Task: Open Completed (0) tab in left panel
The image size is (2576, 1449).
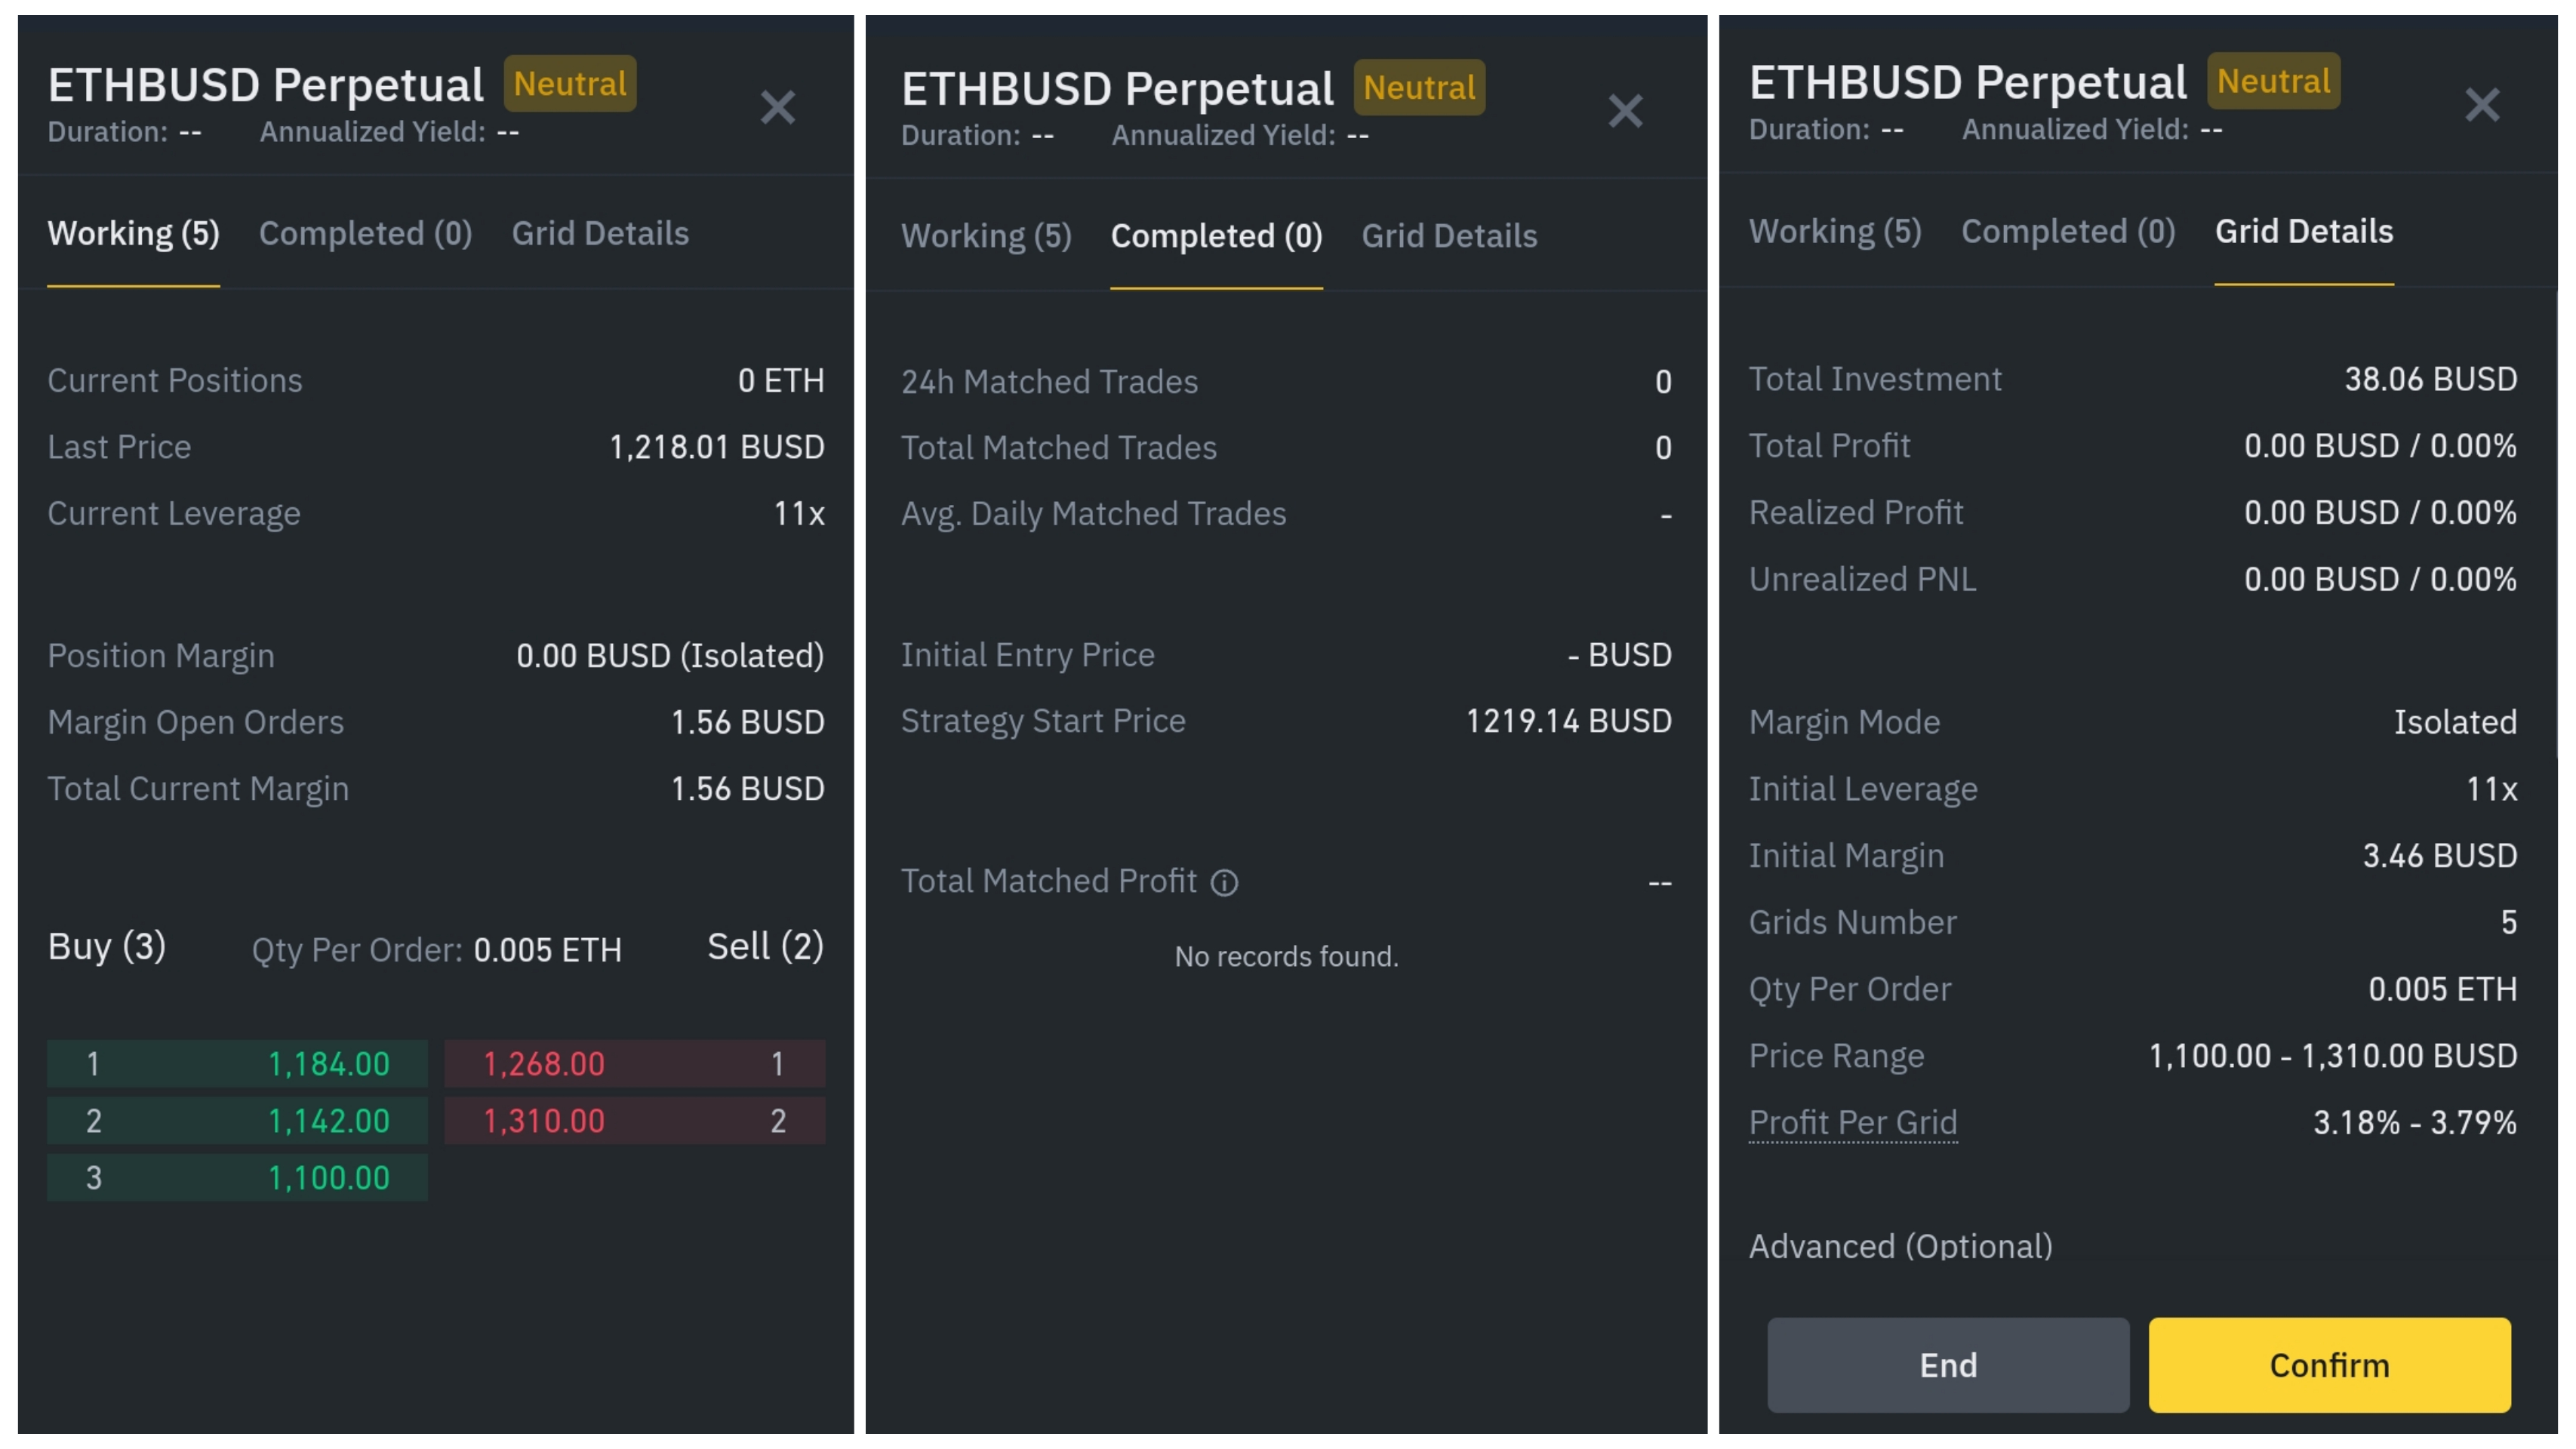Action: pos(365,234)
